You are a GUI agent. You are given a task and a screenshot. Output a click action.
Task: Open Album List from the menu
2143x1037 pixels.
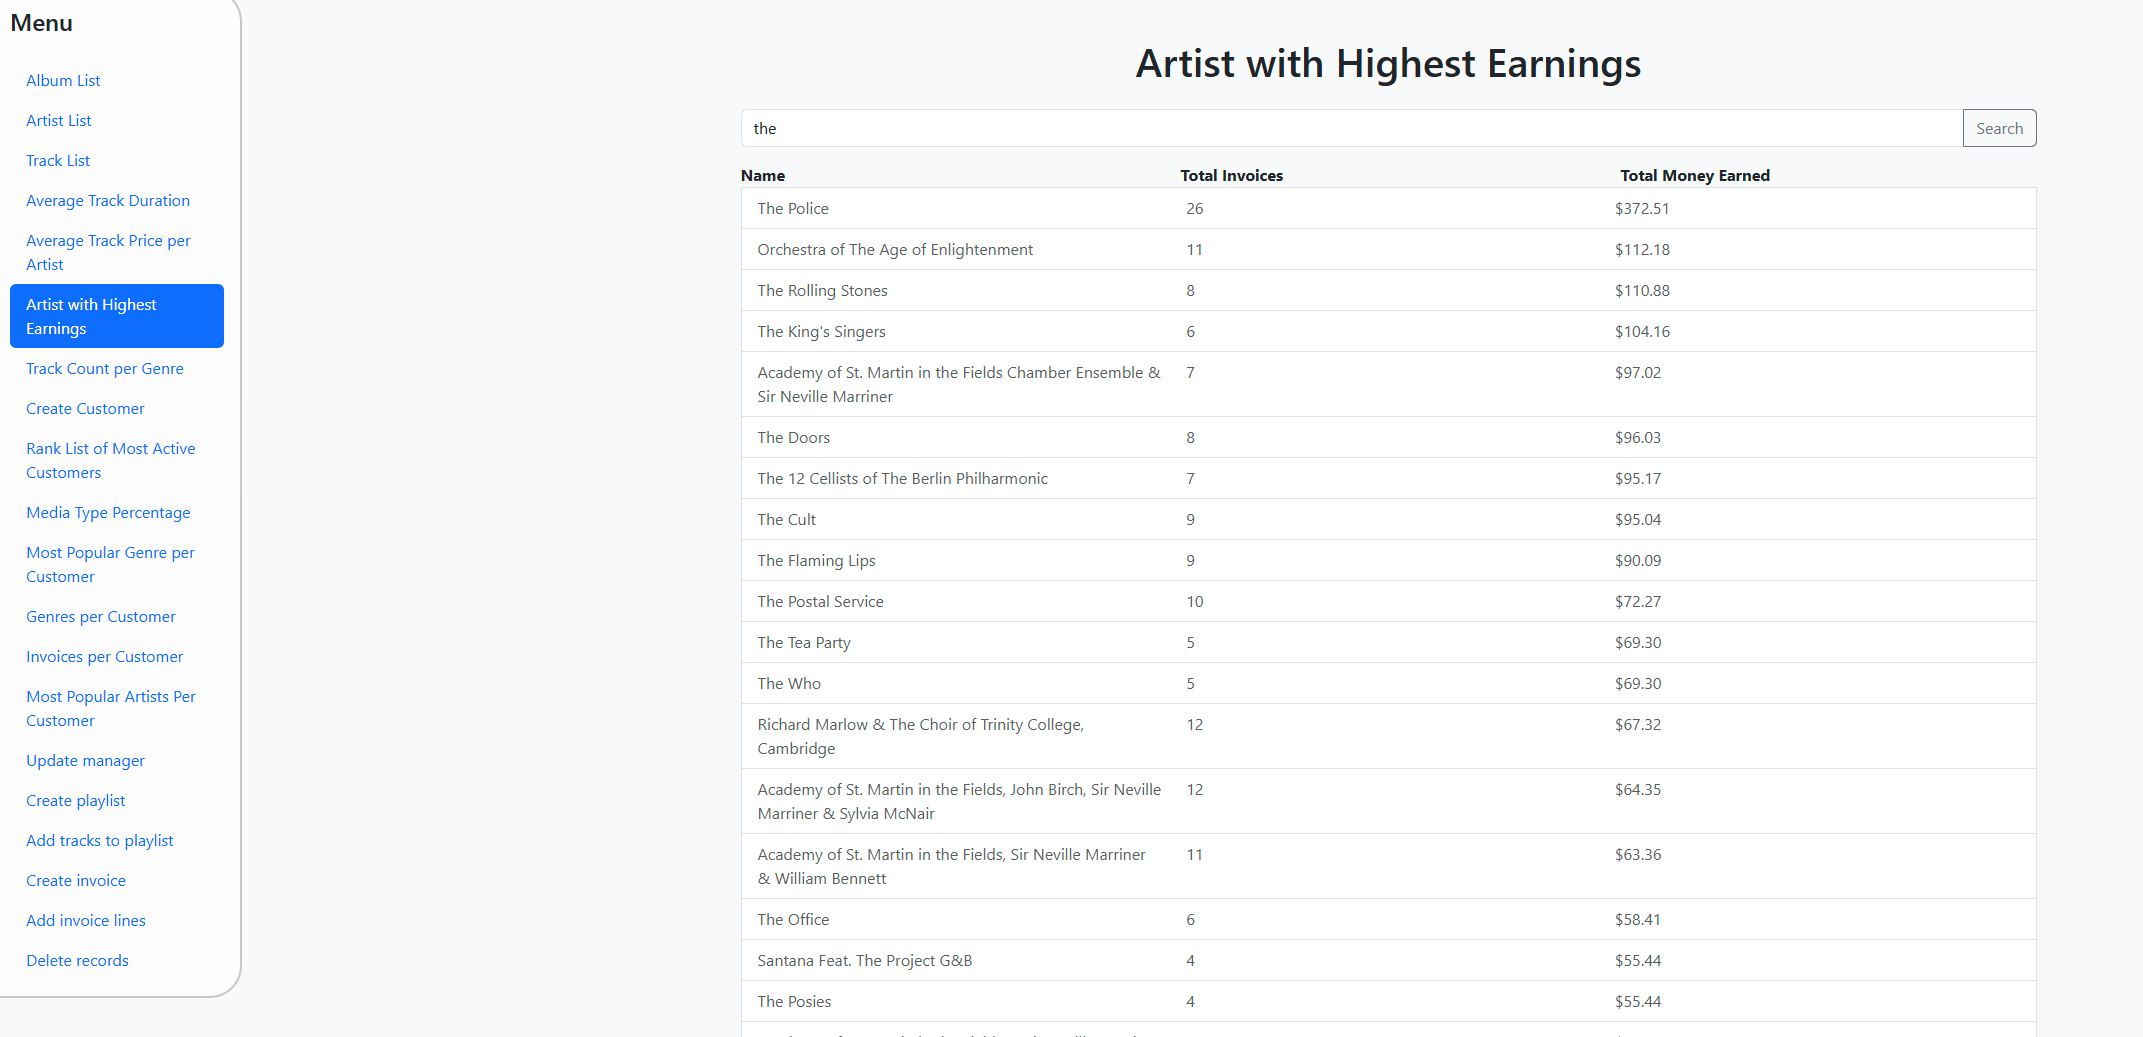coord(63,80)
